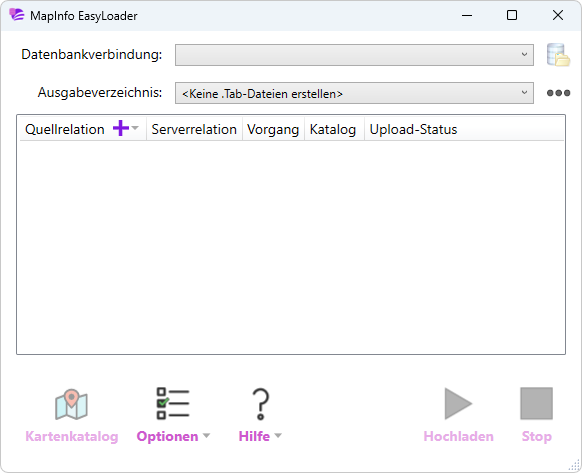The image size is (582, 473).
Task: Click the window resize grip corner
Action: click(x=575, y=466)
